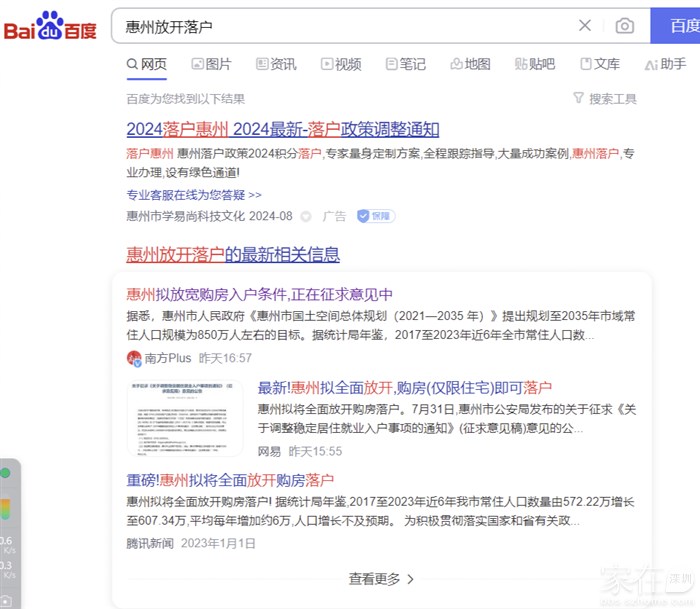Open the 文库 tab
The image size is (700, 609).
tap(600, 64)
